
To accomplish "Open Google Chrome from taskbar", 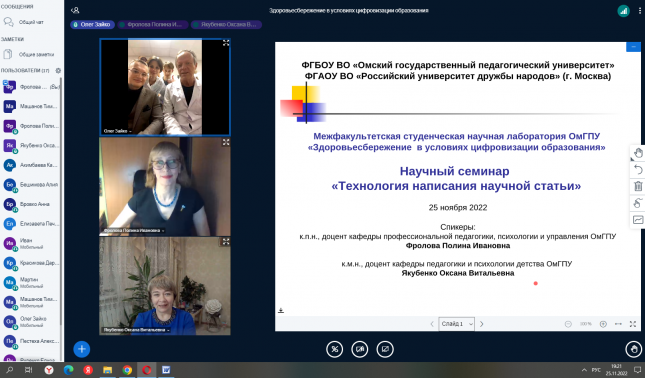I will point(127,370).
